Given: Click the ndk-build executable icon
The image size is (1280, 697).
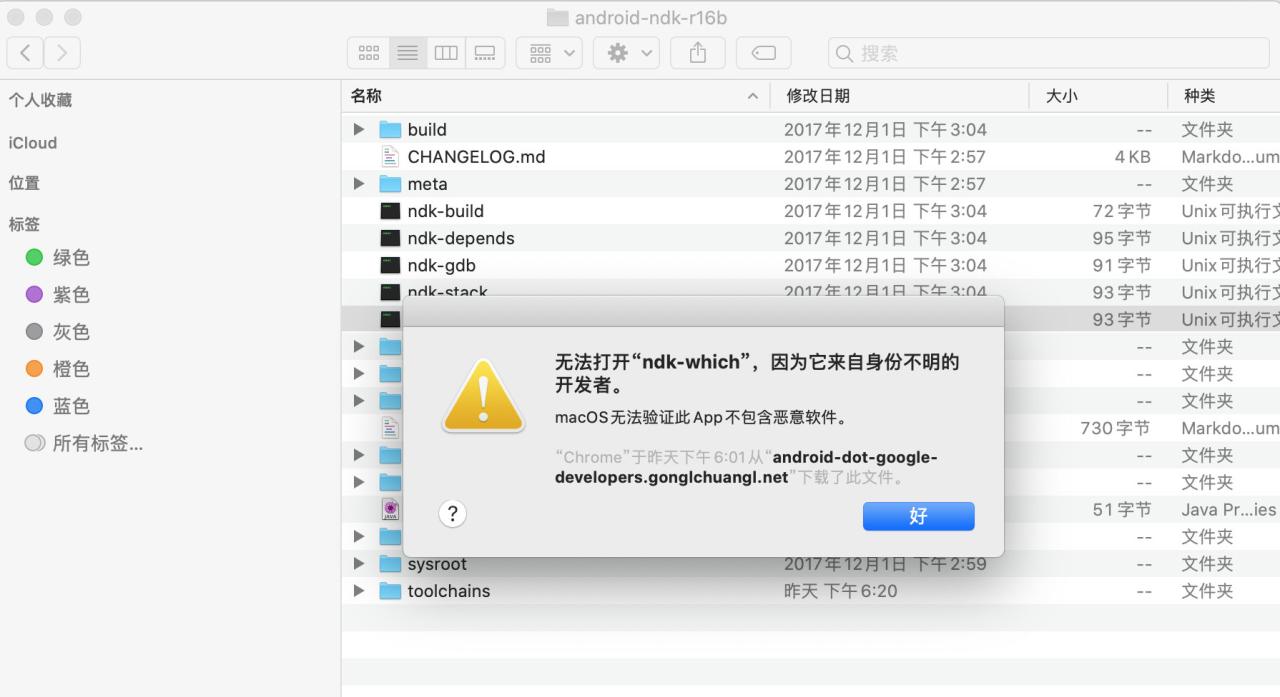Looking at the screenshot, I should [389, 211].
